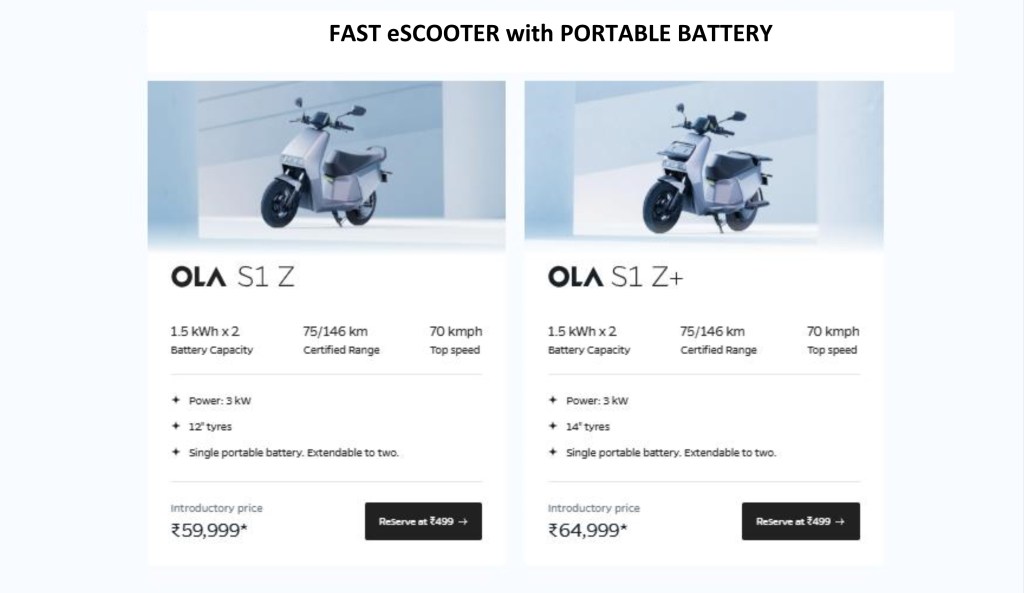Click the OLA logo in the S1 Z+ card

pos(577,279)
